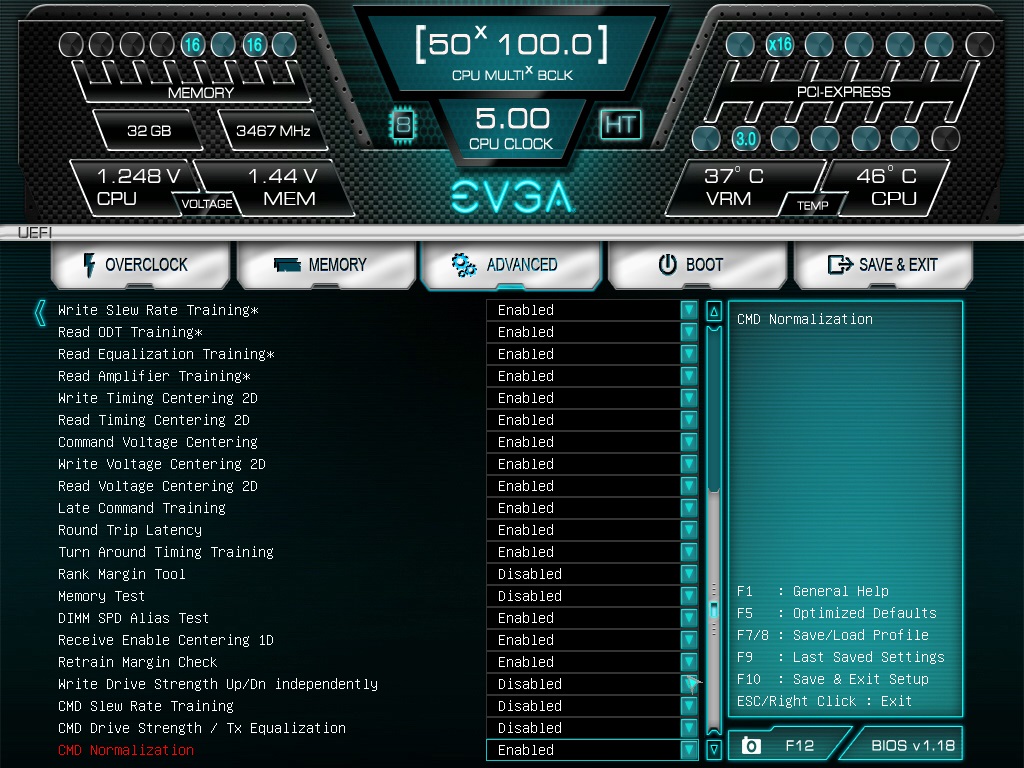Expand Rank Margin Tool arrow
The height and width of the screenshot is (768, 1024).
pyautogui.click(x=688, y=574)
